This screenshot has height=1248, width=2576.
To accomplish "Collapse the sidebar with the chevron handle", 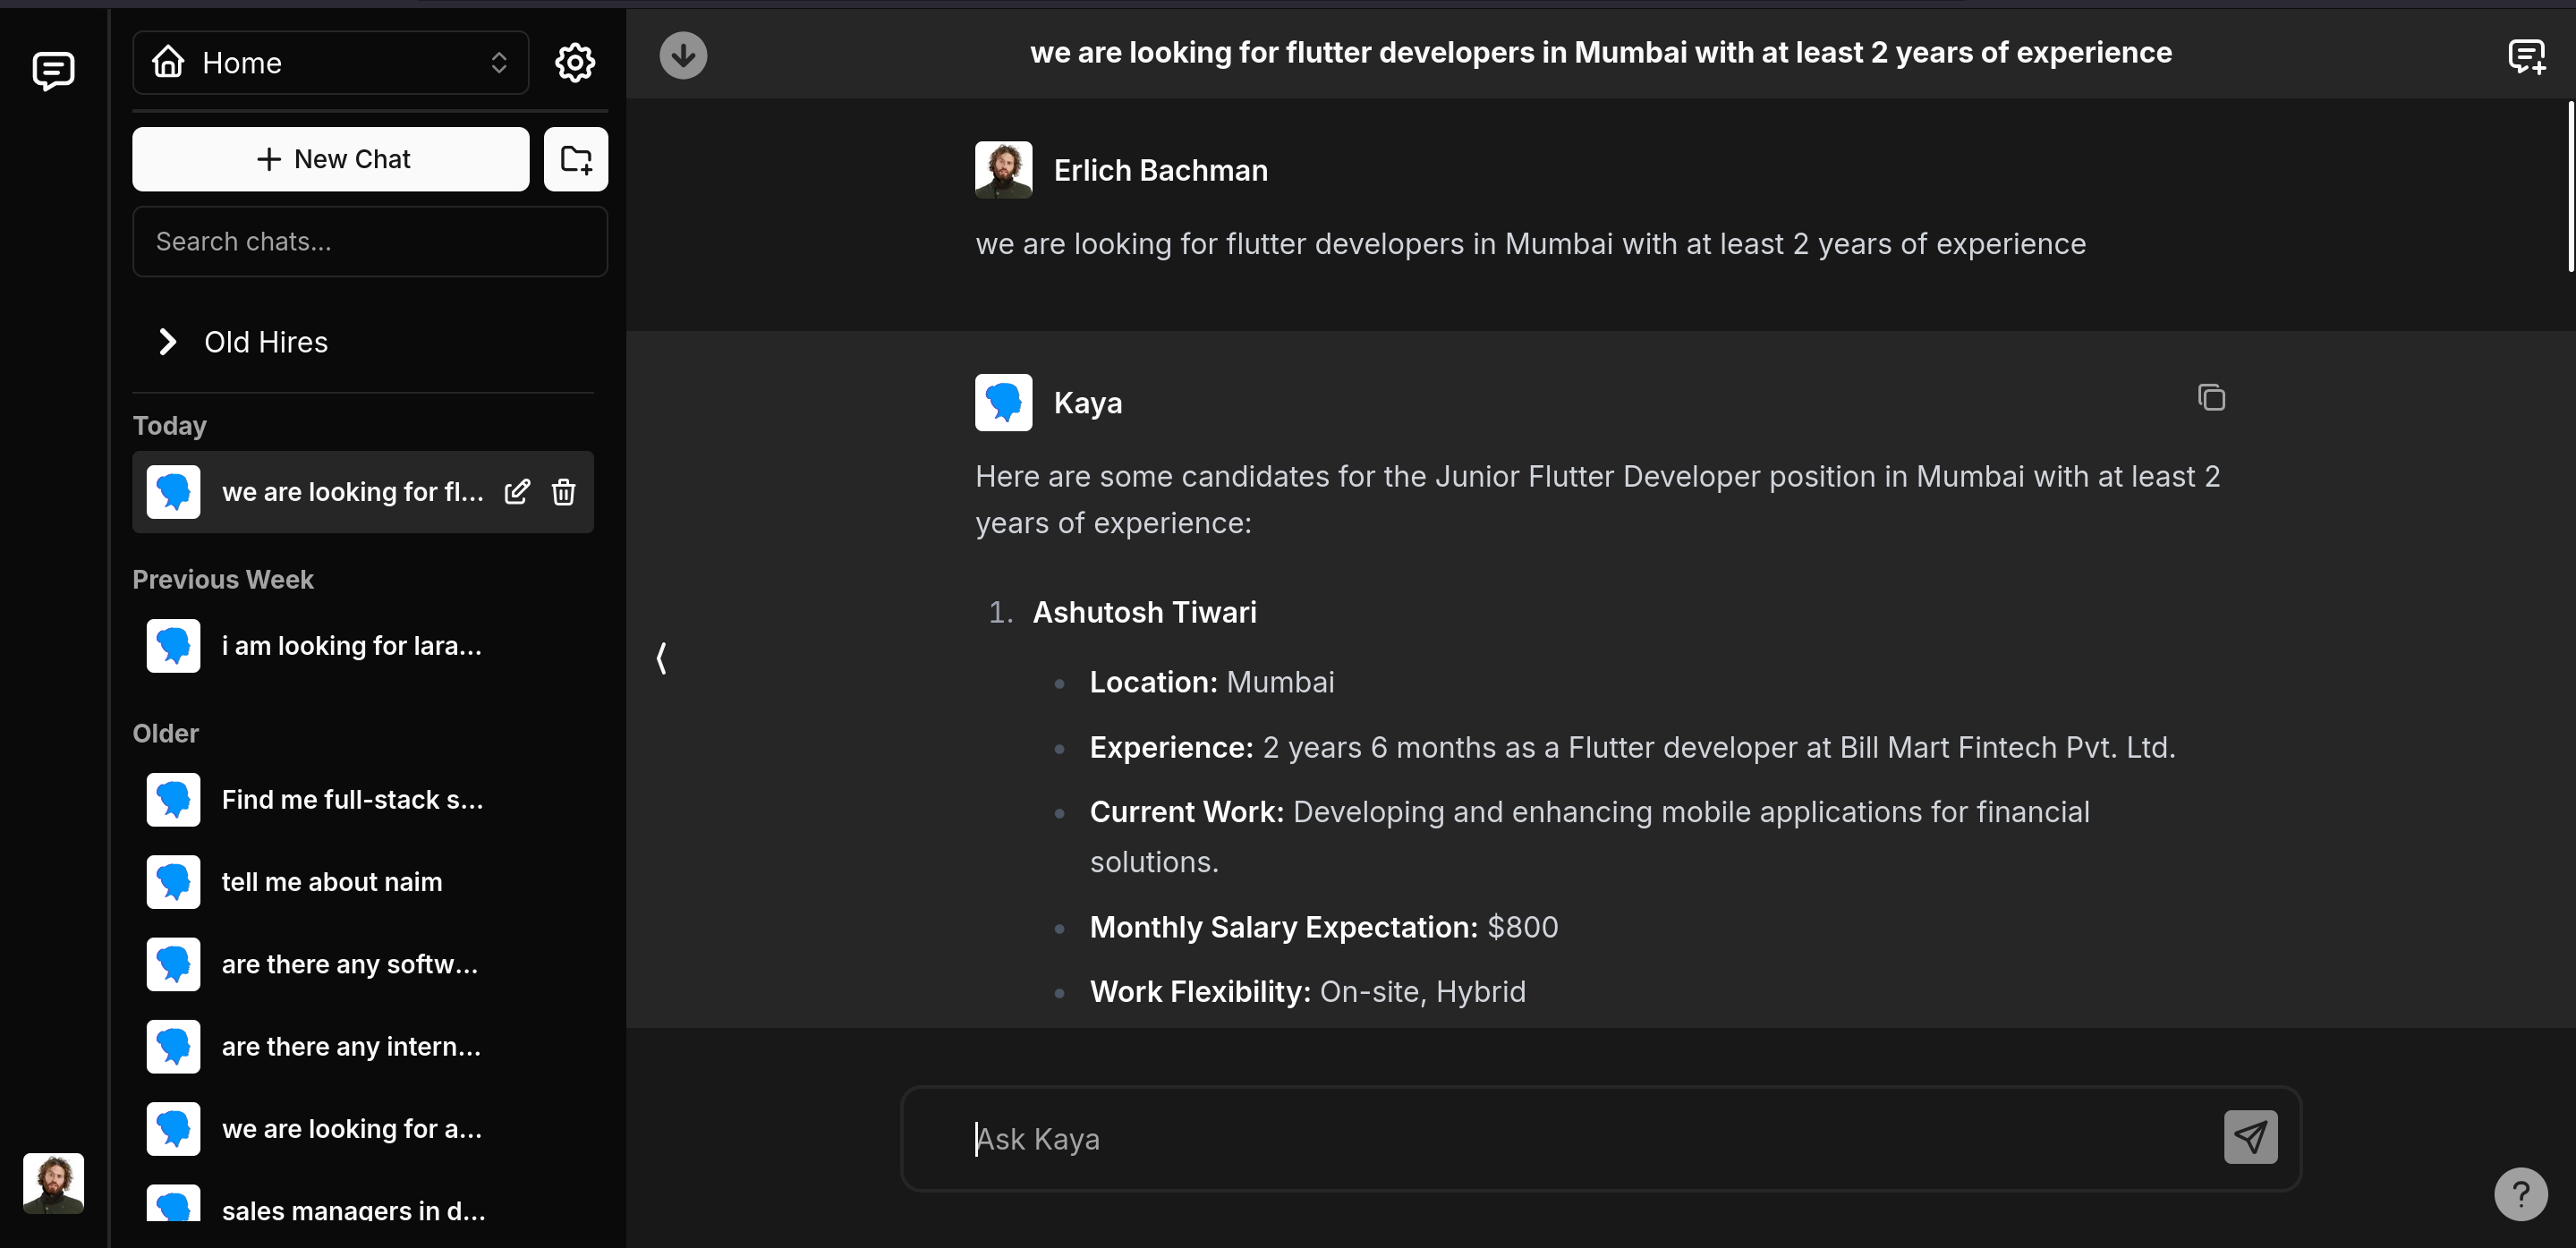I will click(661, 657).
